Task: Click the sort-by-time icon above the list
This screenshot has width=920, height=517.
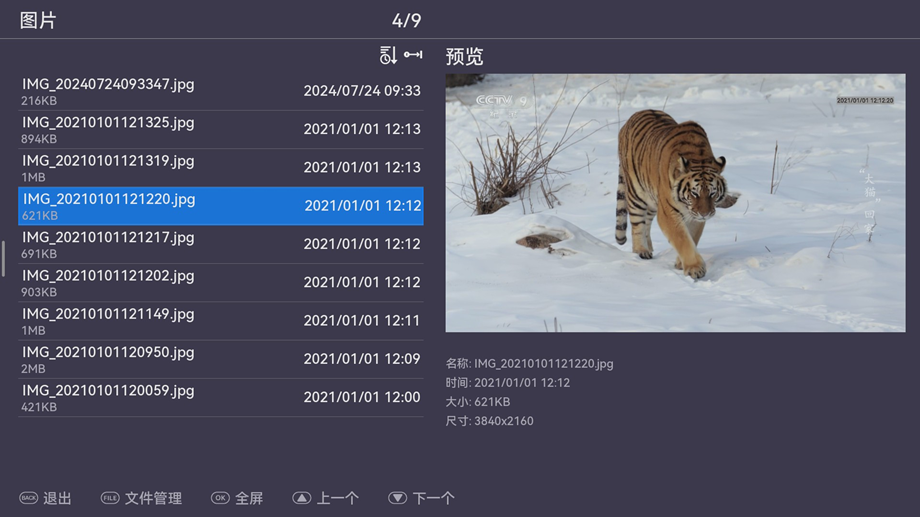Action: [388, 56]
